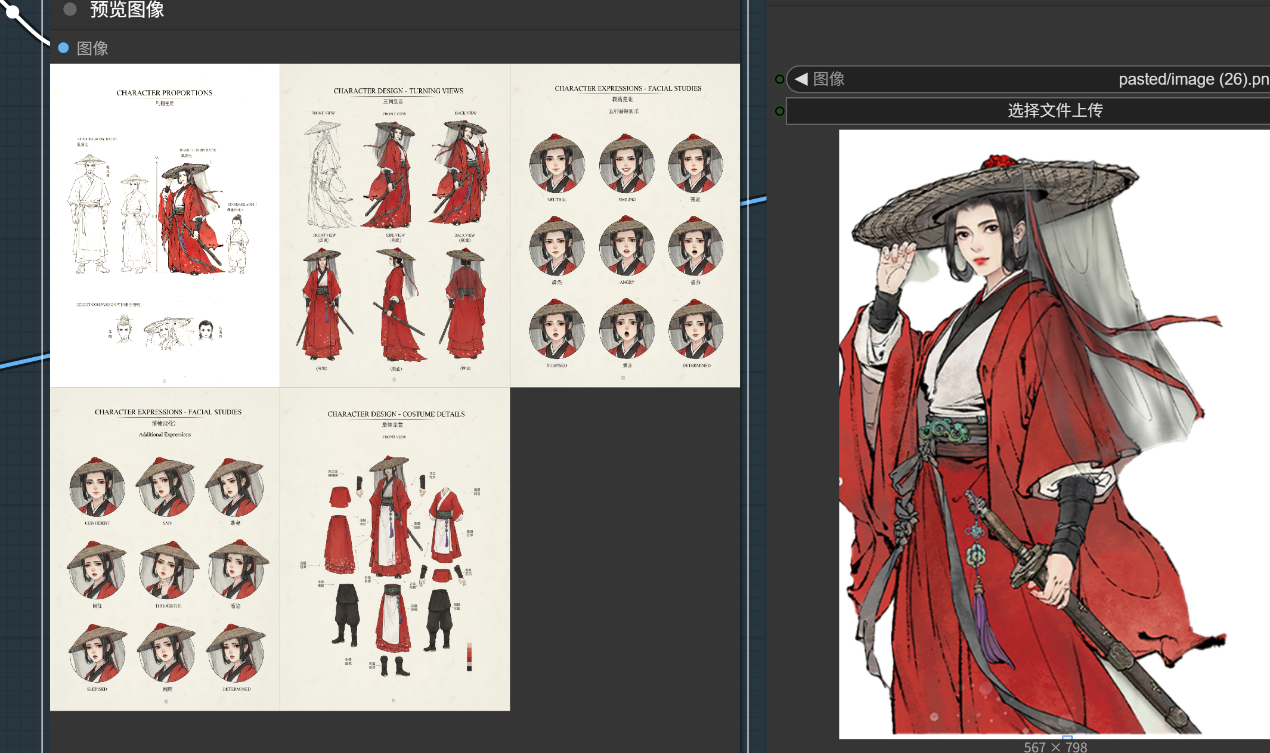Click the 567 × 798 dimension label

(x=1055, y=746)
